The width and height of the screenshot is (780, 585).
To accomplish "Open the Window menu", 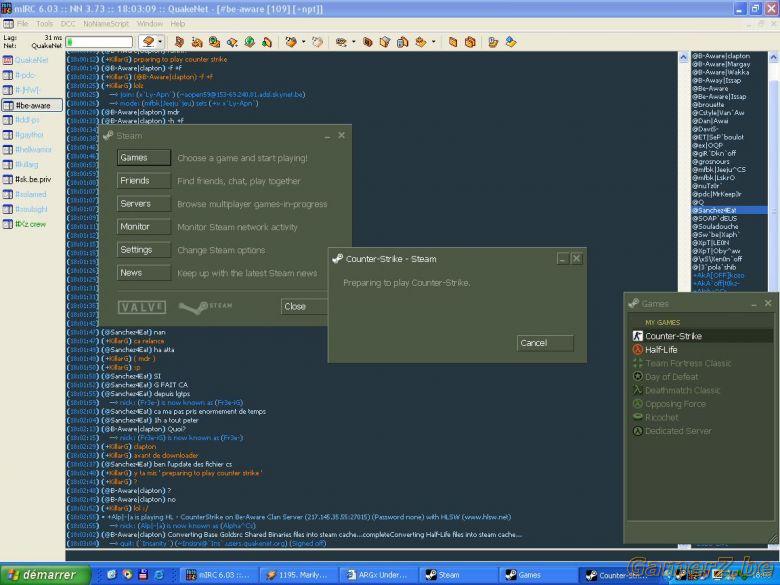I will coord(149,23).
